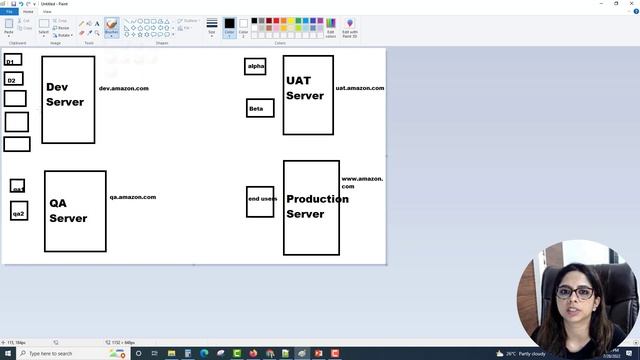The width and height of the screenshot is (640, 360).
Task: Click the Select rectangle tool icon
Action: (44, 24)
